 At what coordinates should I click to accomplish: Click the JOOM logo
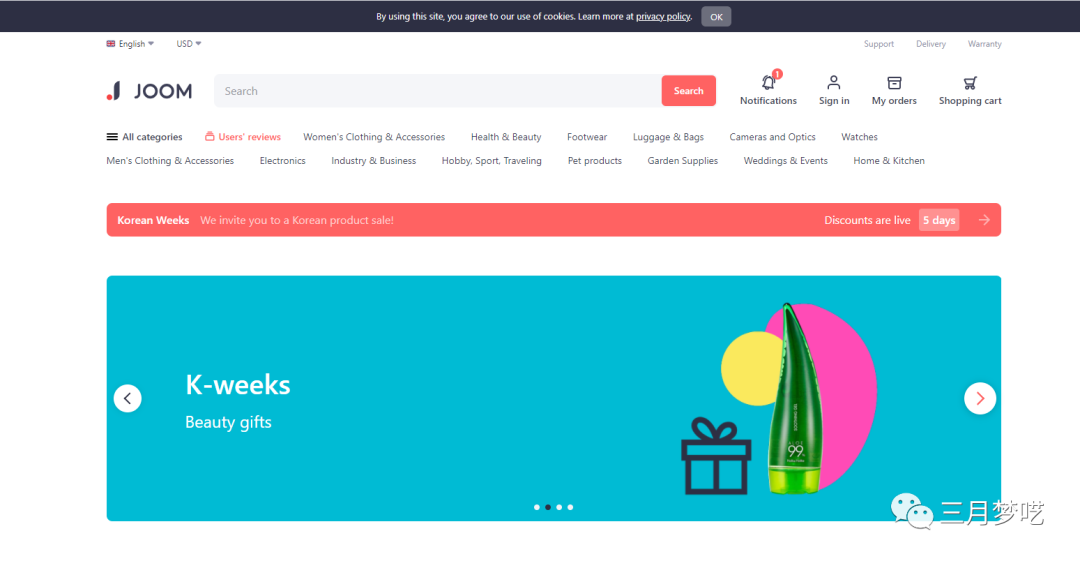[149, 91]
